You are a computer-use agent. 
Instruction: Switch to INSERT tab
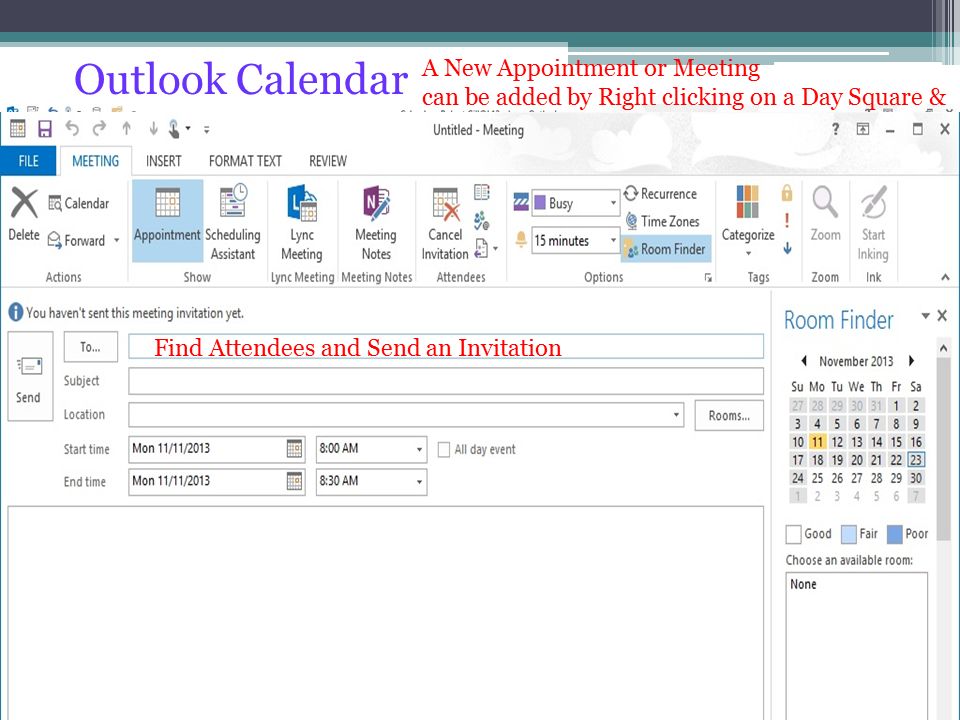163,161
